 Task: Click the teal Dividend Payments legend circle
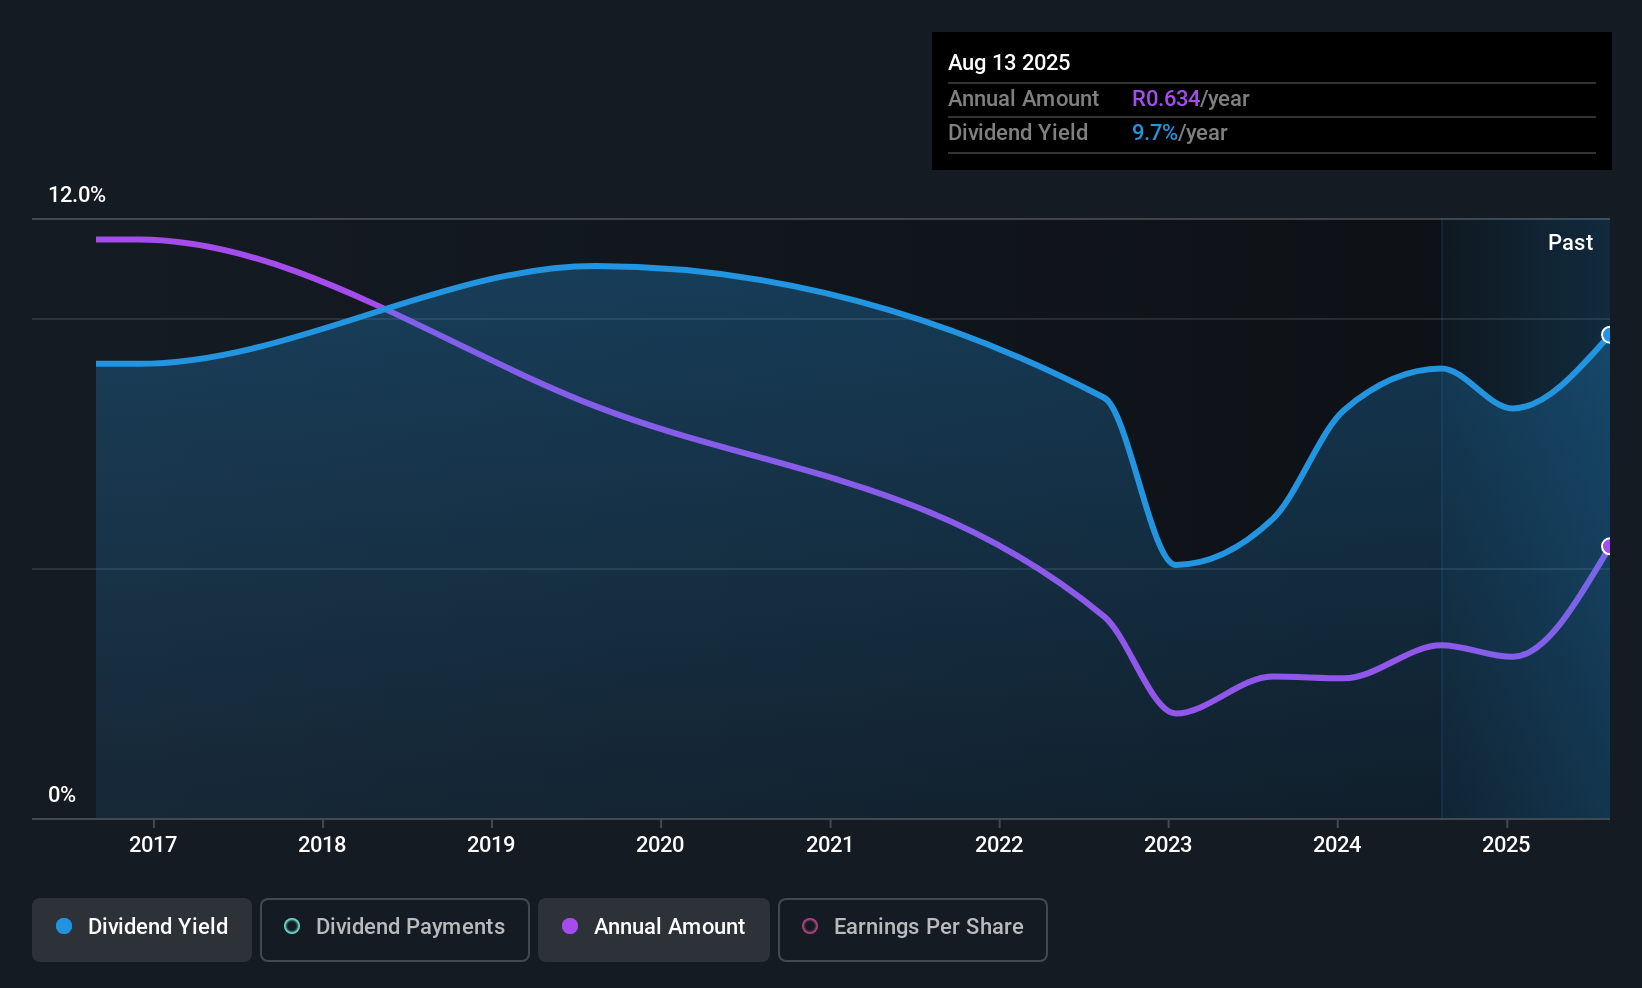tap(292, 926)
